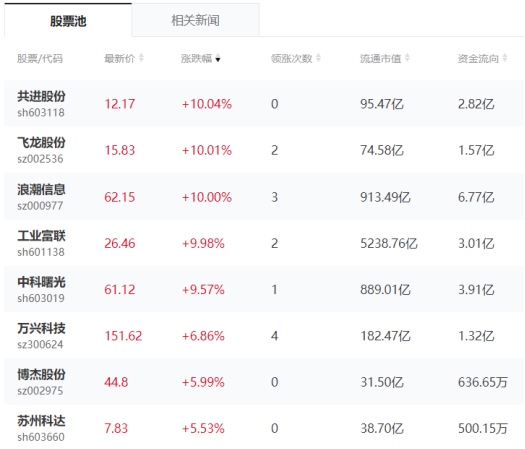
Task: Select stock code sh601138
Action: 41,252
